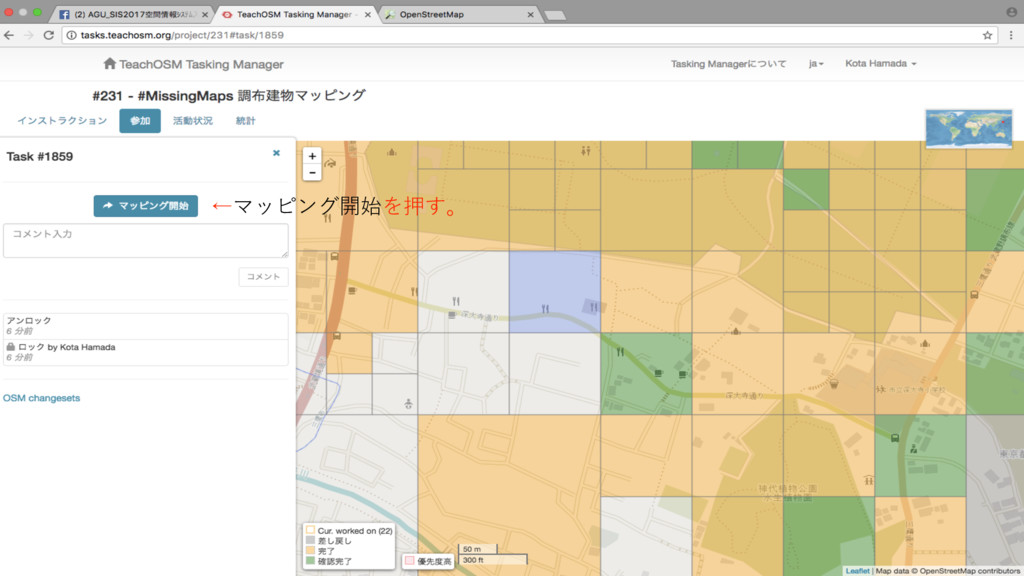Open the OSM changesets link
This screenshot has height=576, width=1024.
point(41,398)
